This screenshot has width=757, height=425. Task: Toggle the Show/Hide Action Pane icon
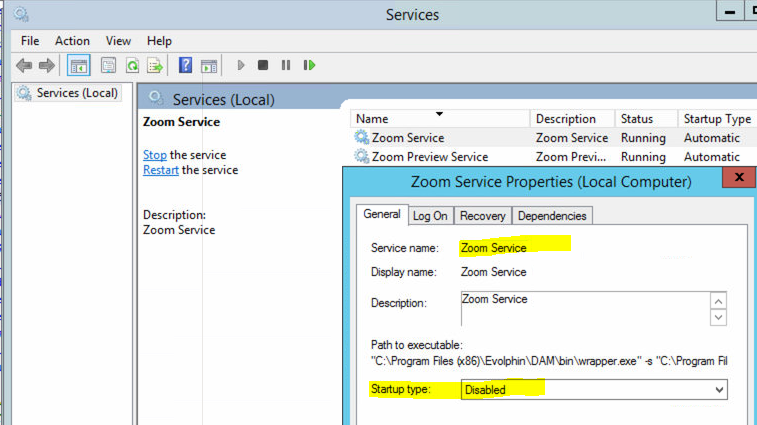[x=209, y=66]
